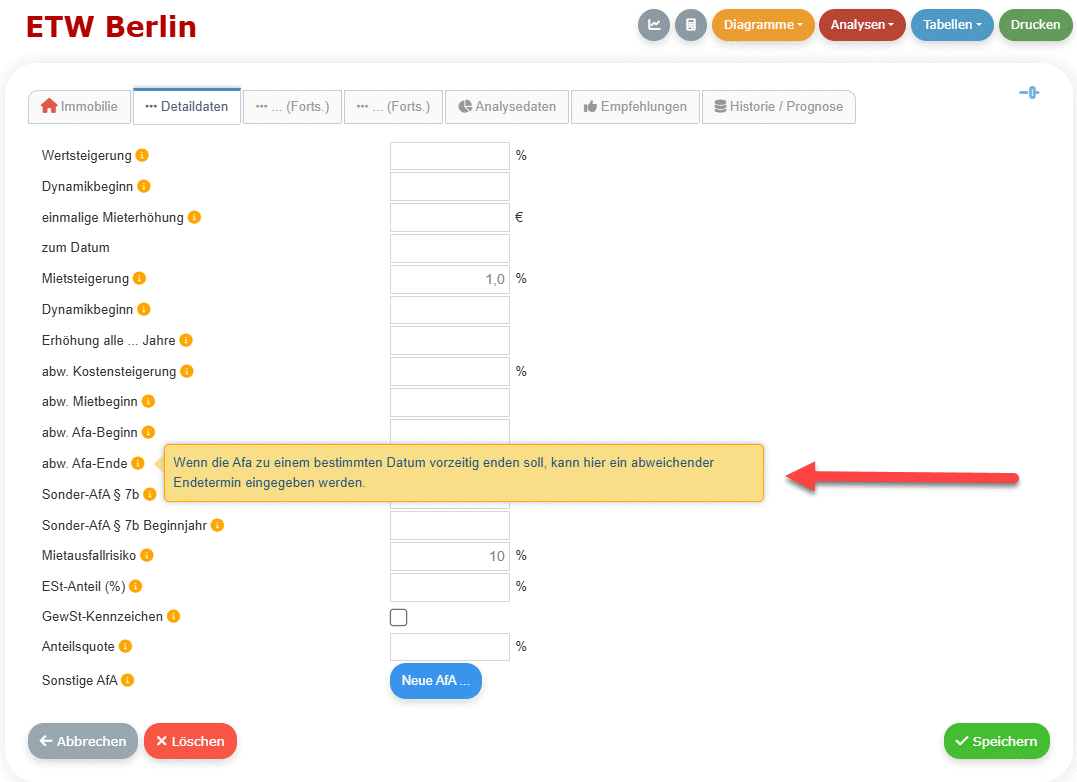This screenshot has height=782, width=1077.
Task: Toggle the GewSt-Kennzeichen checkbox
Action: pos(398,617)
